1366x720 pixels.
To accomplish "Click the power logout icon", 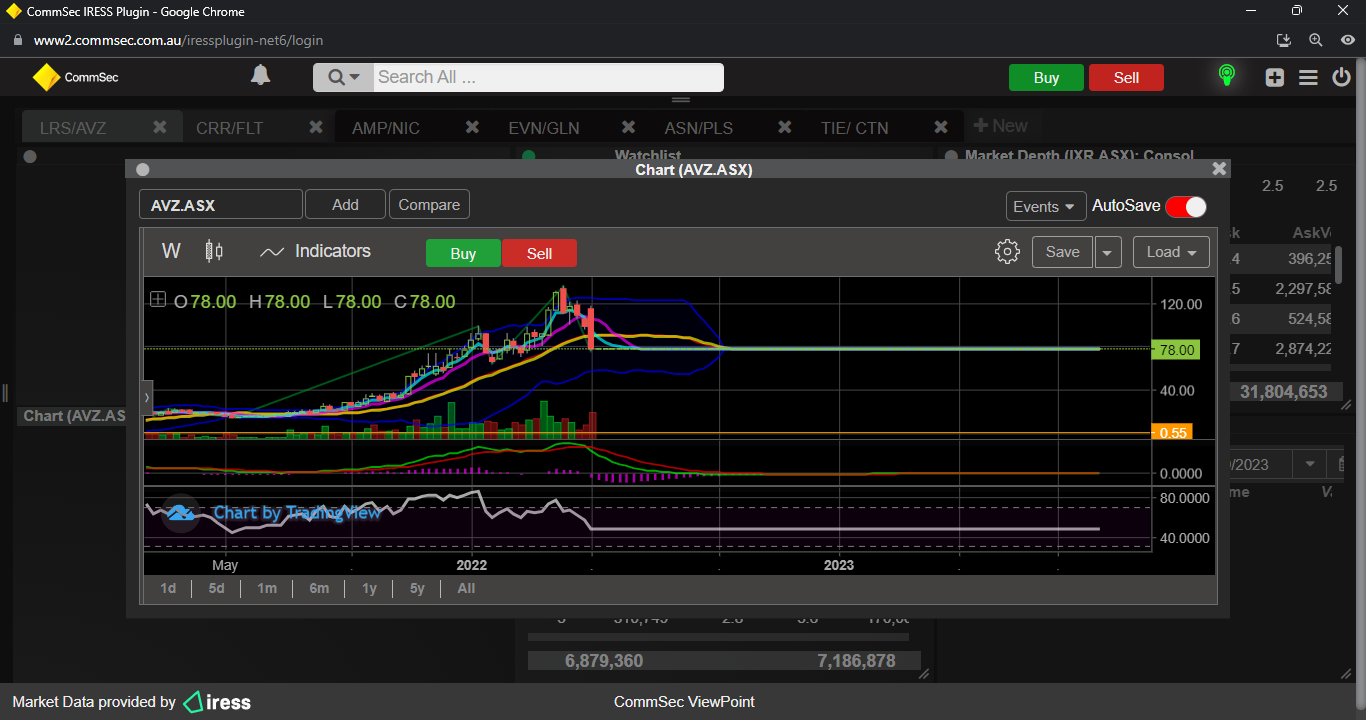I will pyautogui.click(x=1342, y=77).
